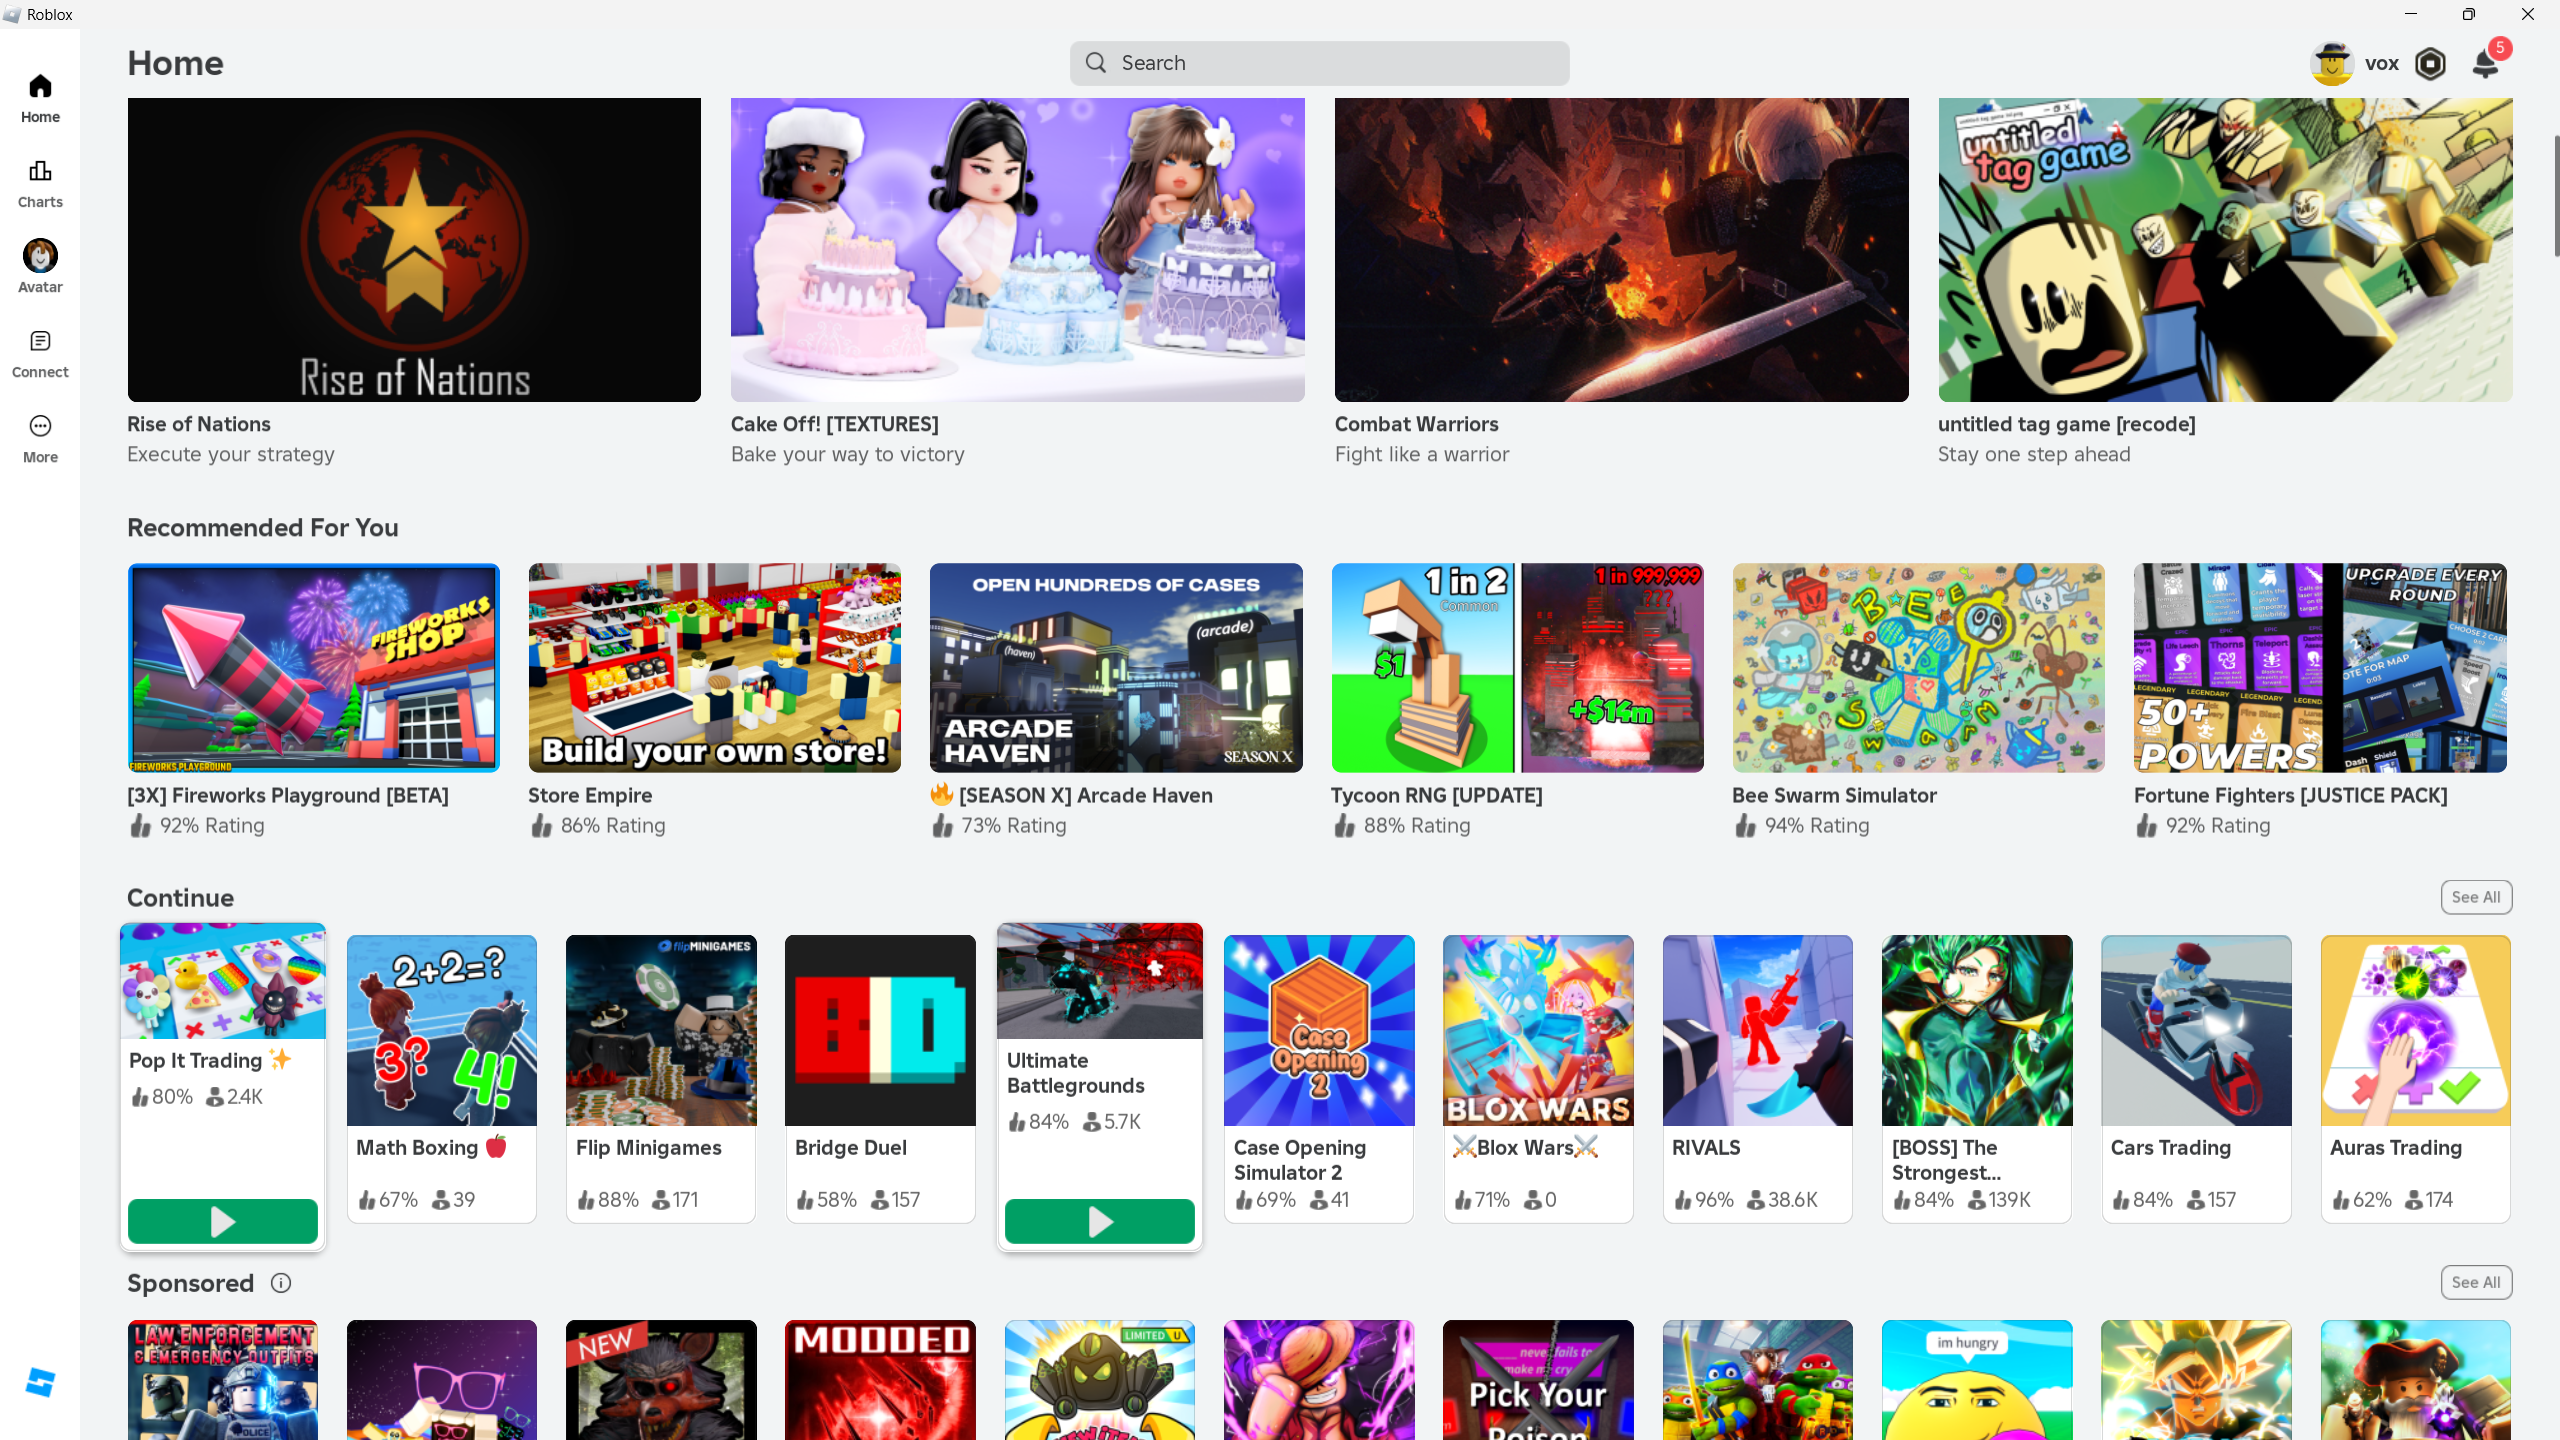Open the Robux balance icon

(2430, 64)
